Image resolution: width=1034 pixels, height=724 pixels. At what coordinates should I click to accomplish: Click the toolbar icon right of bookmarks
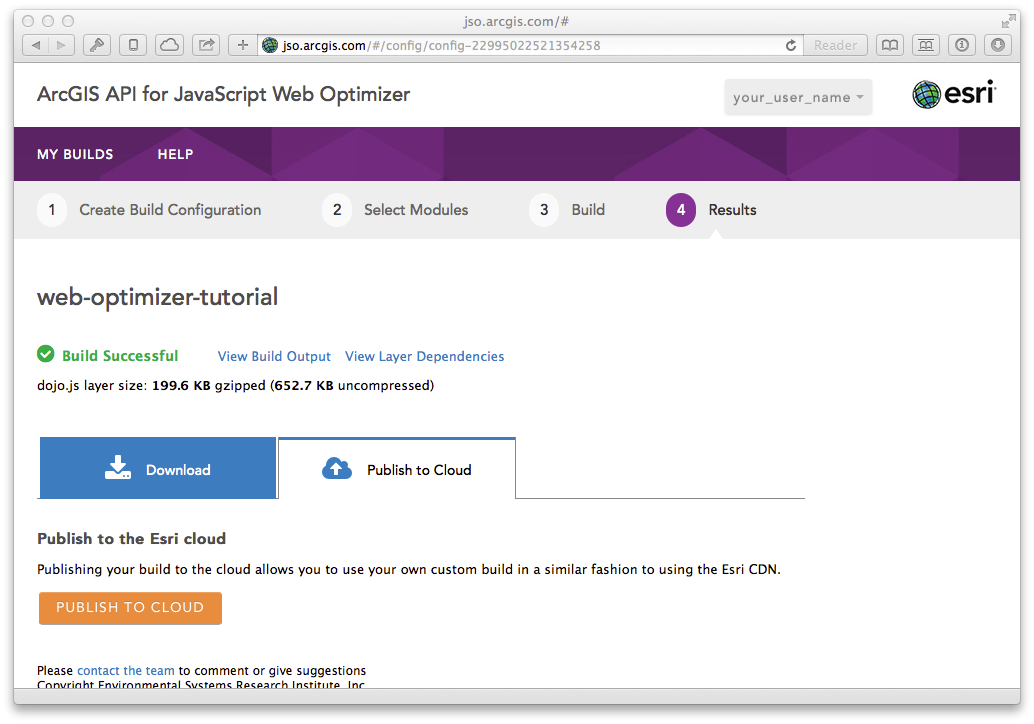click(926, 45)
